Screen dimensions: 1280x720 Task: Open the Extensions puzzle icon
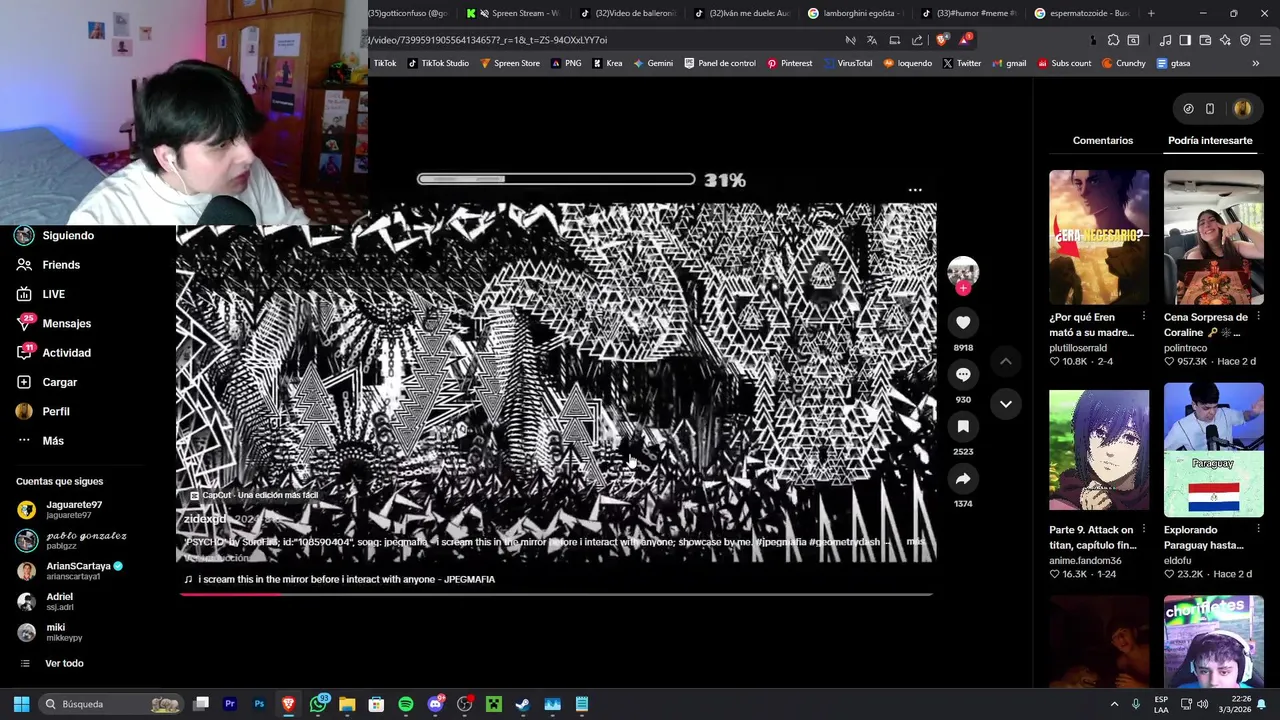coord(1113,40)
